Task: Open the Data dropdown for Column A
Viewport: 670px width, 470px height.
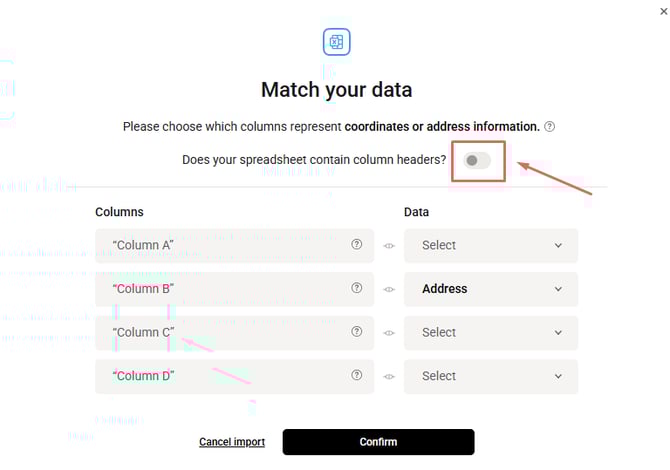Action: coord(491,245)
